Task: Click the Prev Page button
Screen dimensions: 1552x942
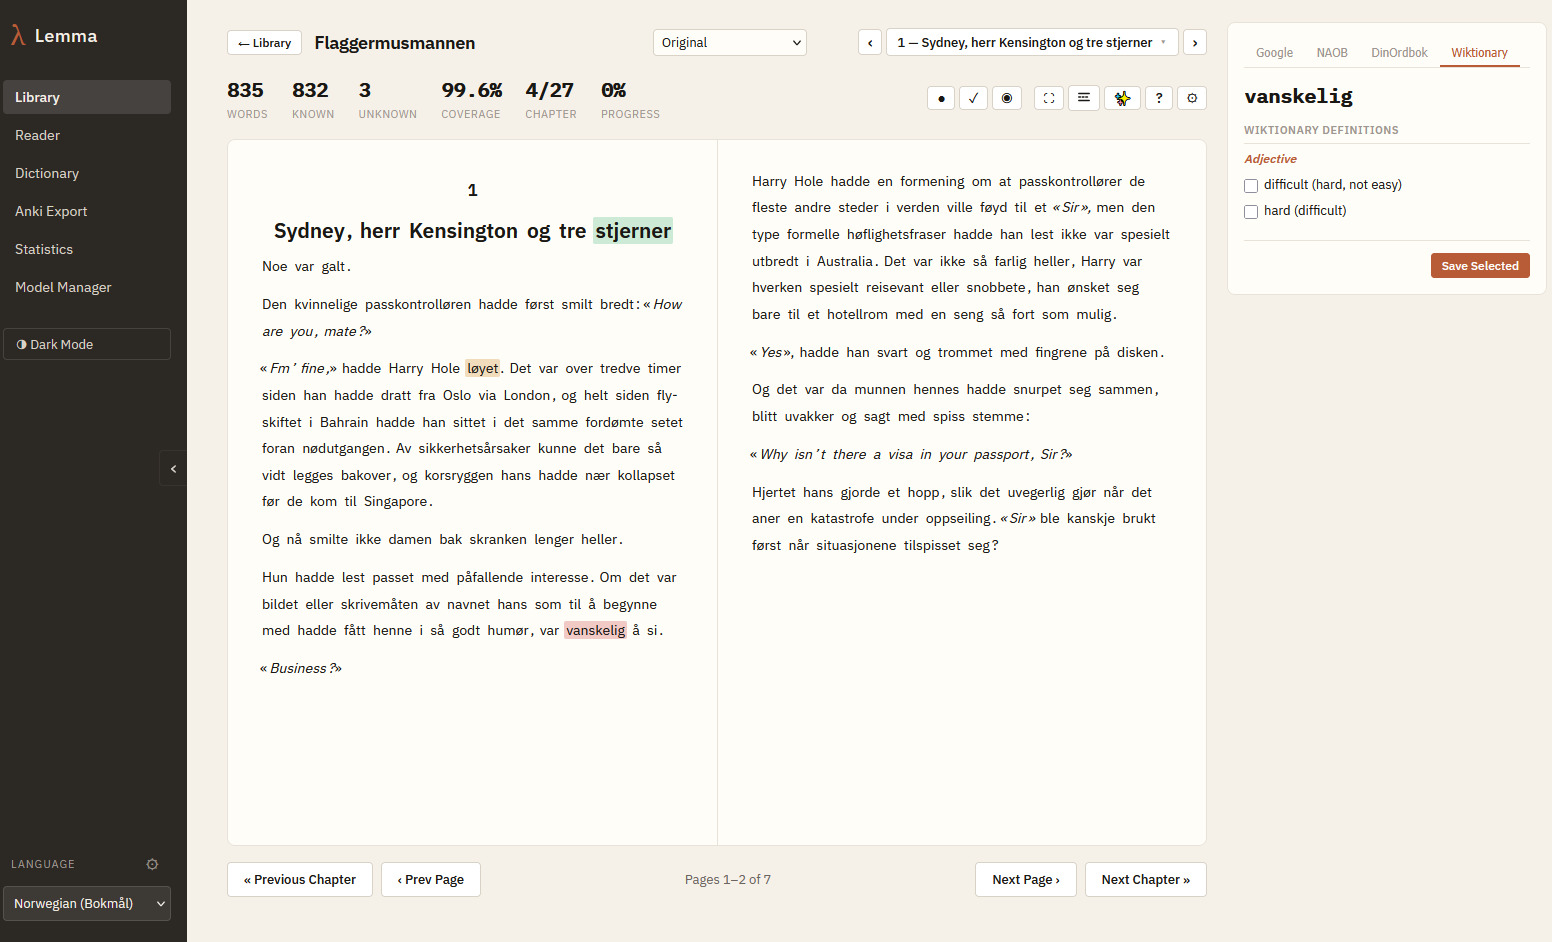Action: coord(431,880)
